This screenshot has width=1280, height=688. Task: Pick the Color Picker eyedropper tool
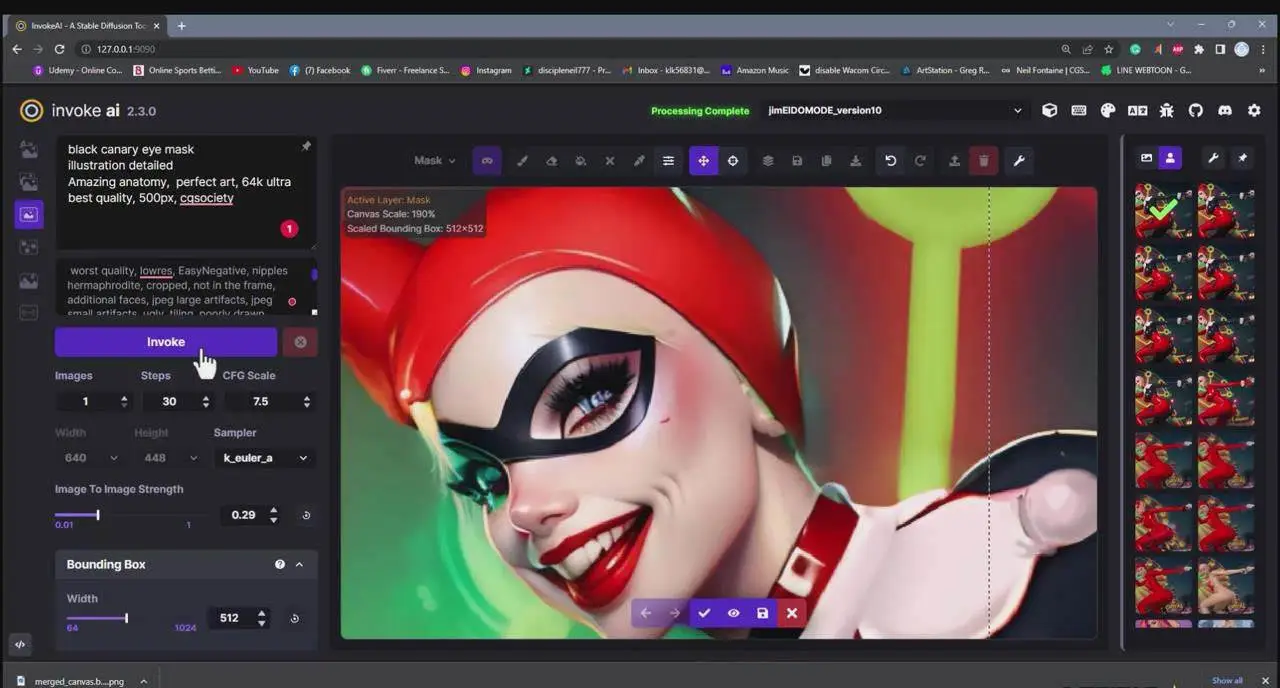[639, 161]
